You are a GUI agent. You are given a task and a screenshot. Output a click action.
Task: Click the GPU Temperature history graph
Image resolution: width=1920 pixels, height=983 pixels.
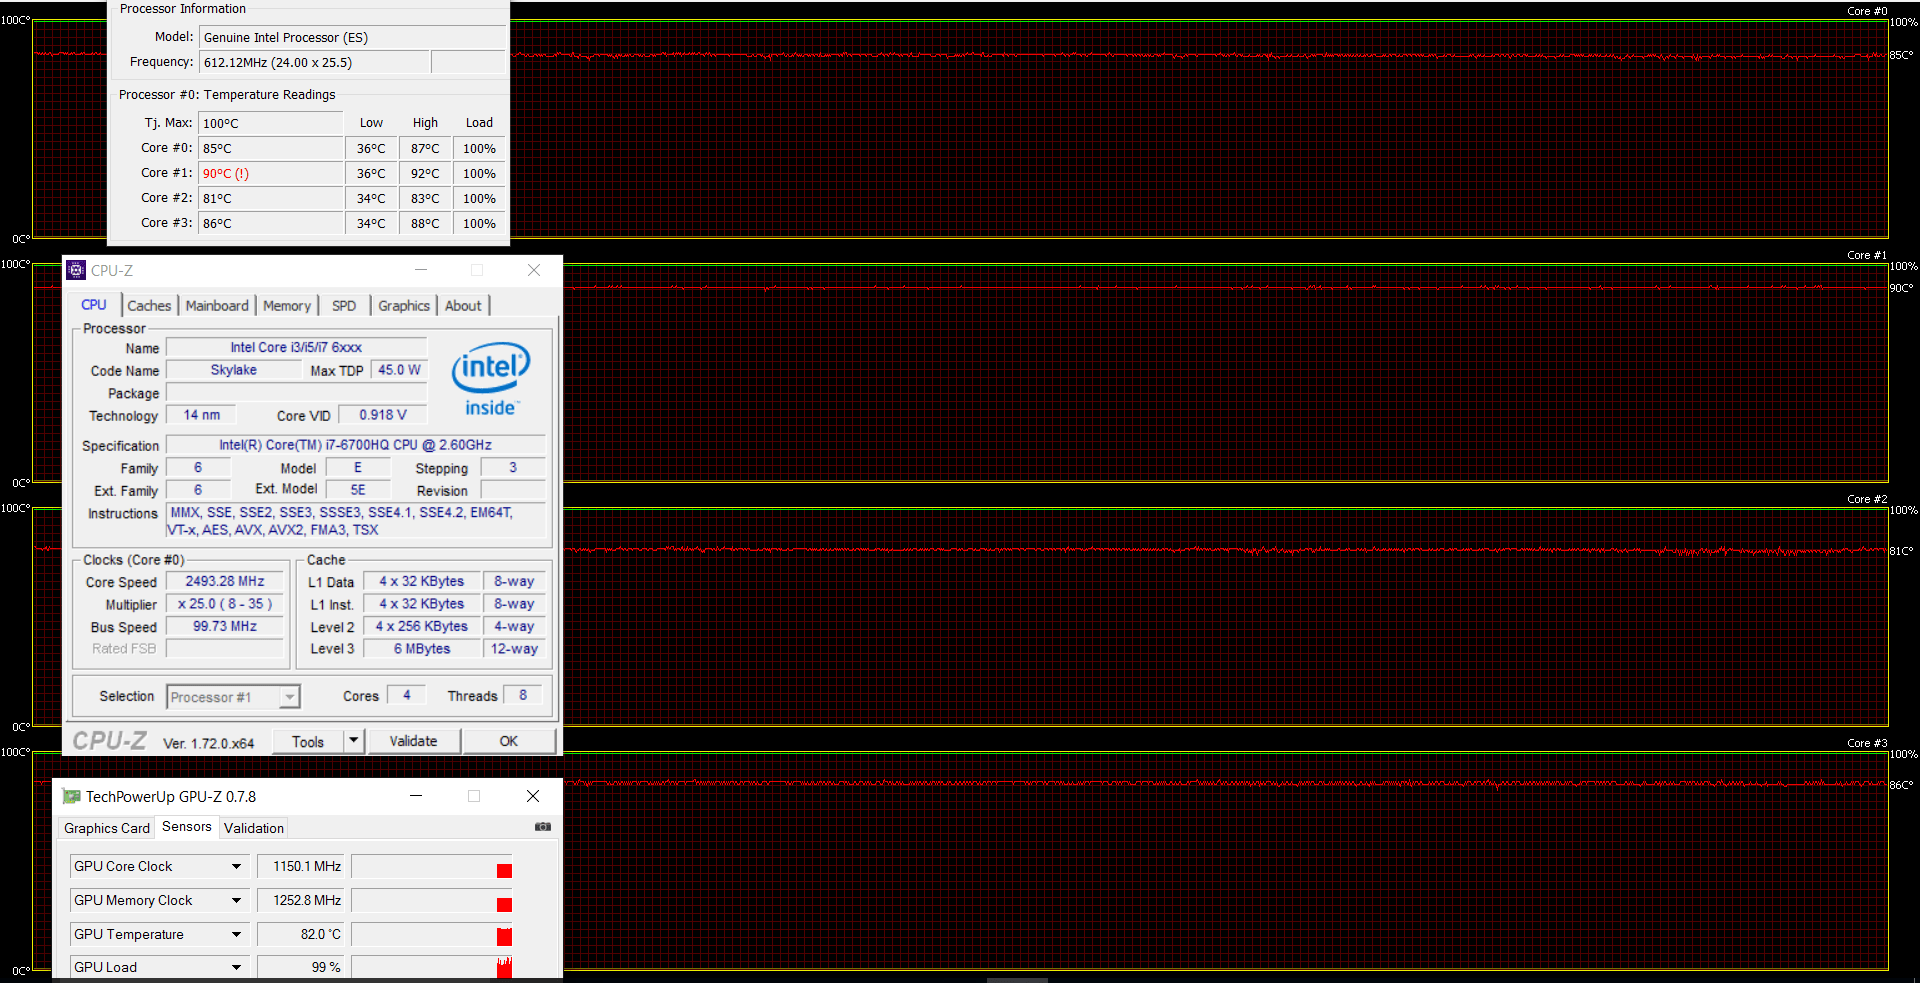pyautogui.click(x=432, y=934)
